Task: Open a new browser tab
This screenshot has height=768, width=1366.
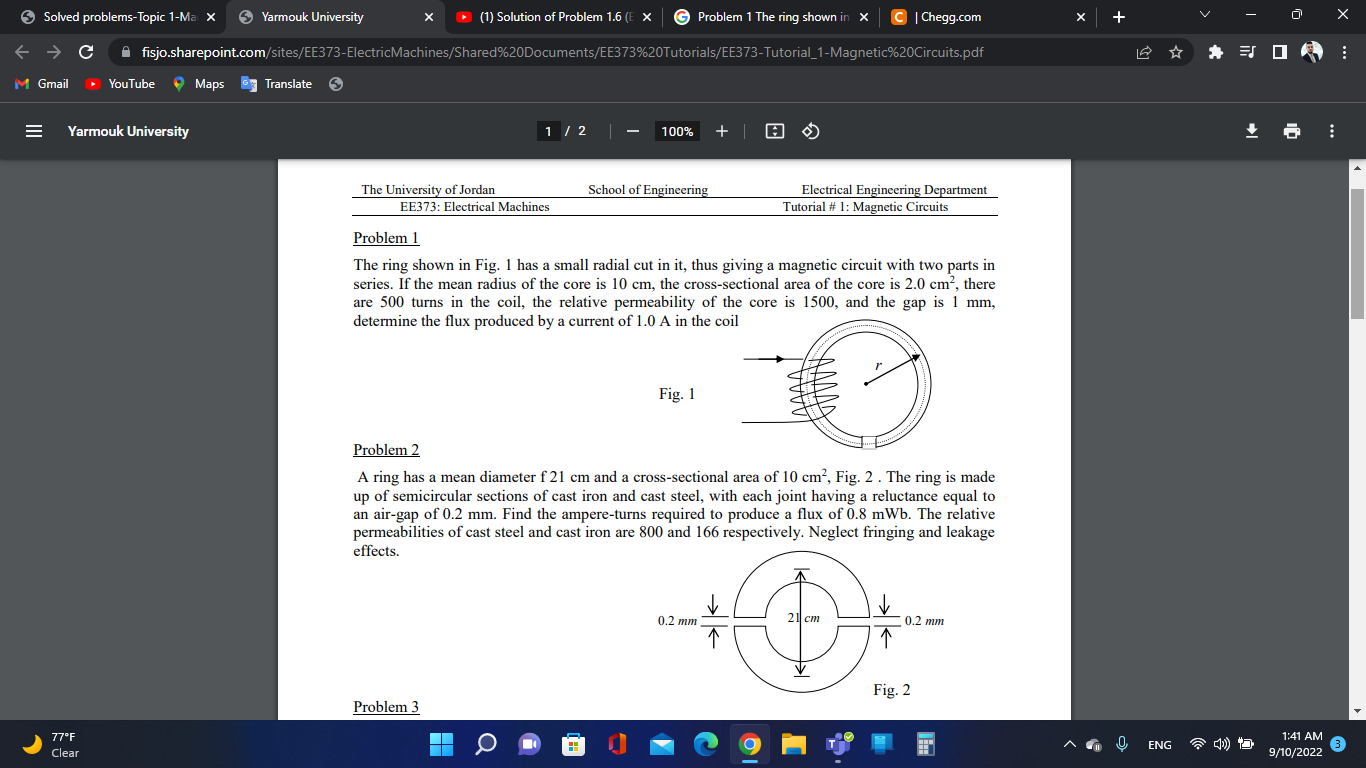Action: 1118,17
